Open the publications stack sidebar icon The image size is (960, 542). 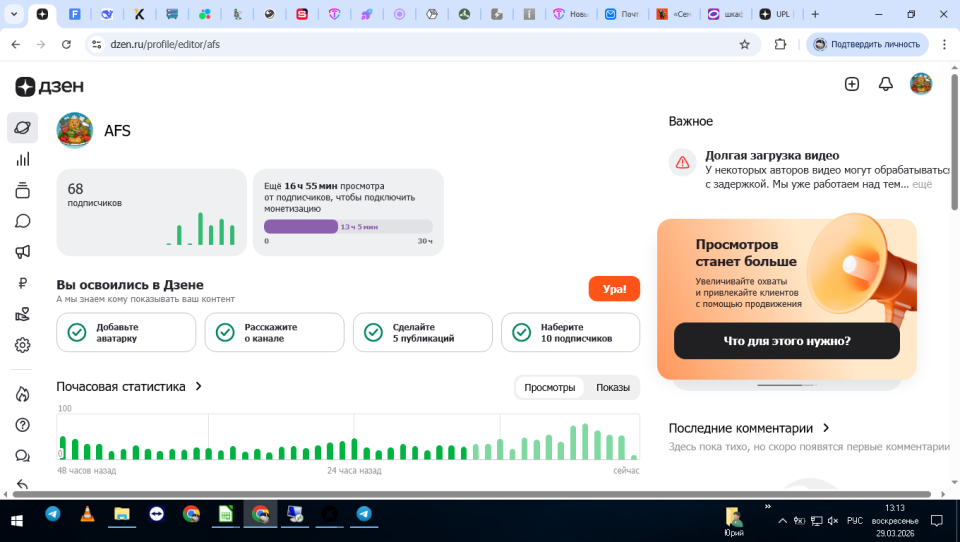(x=23, y=190)
